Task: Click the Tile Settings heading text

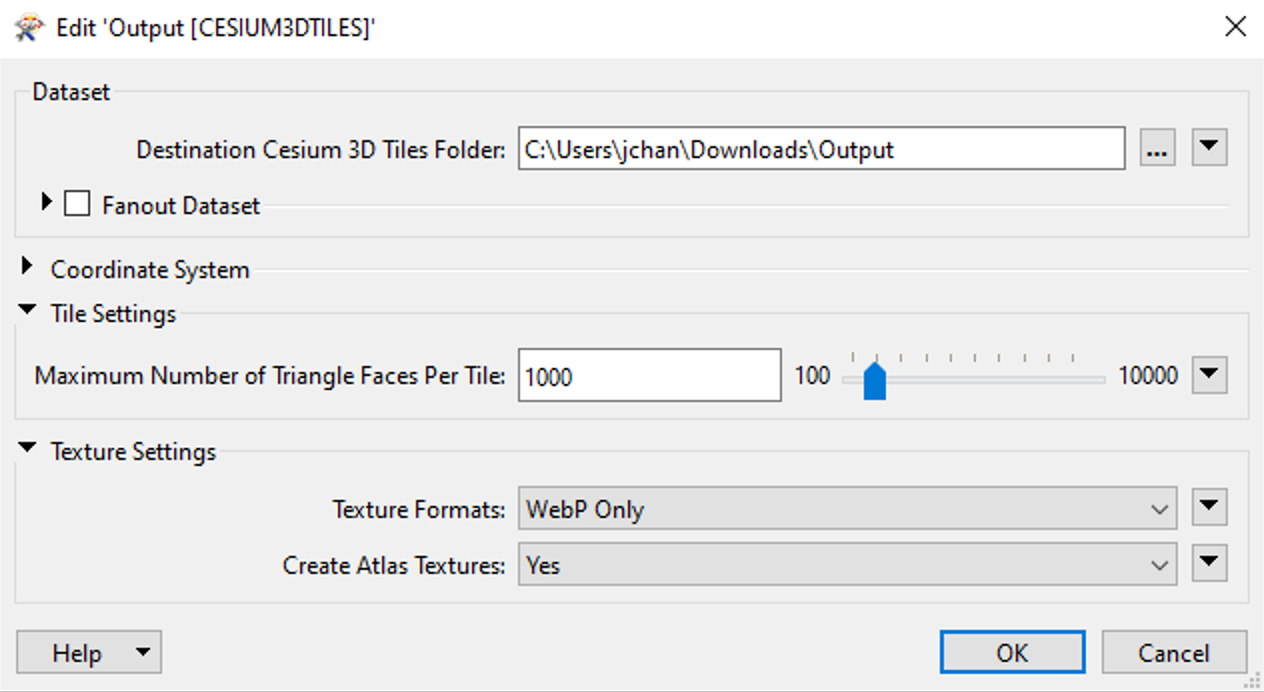Action: click(113, 313)
